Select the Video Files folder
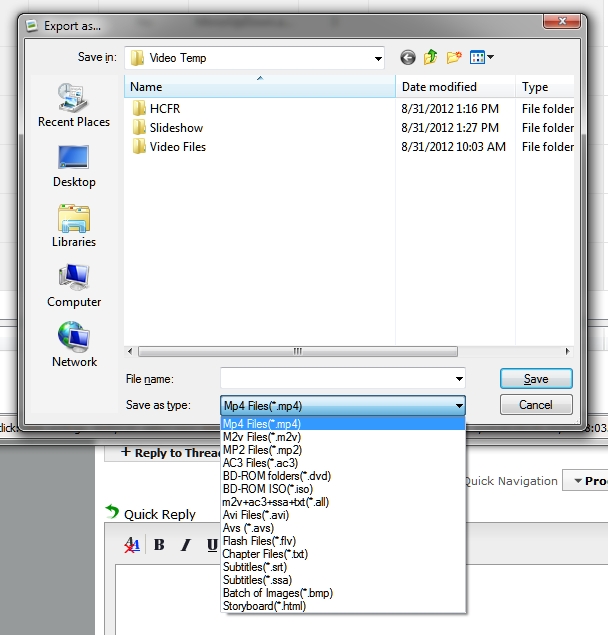The image size is (608, 635). coord(169,147)
